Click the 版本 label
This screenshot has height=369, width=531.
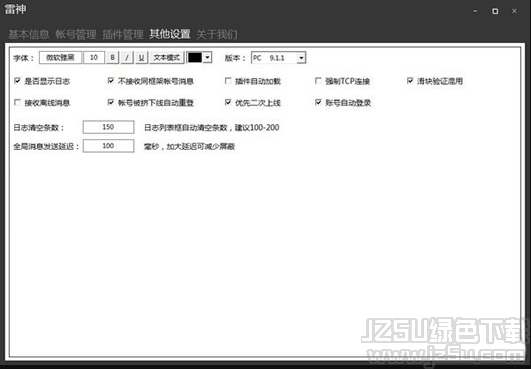pos(235,58)
